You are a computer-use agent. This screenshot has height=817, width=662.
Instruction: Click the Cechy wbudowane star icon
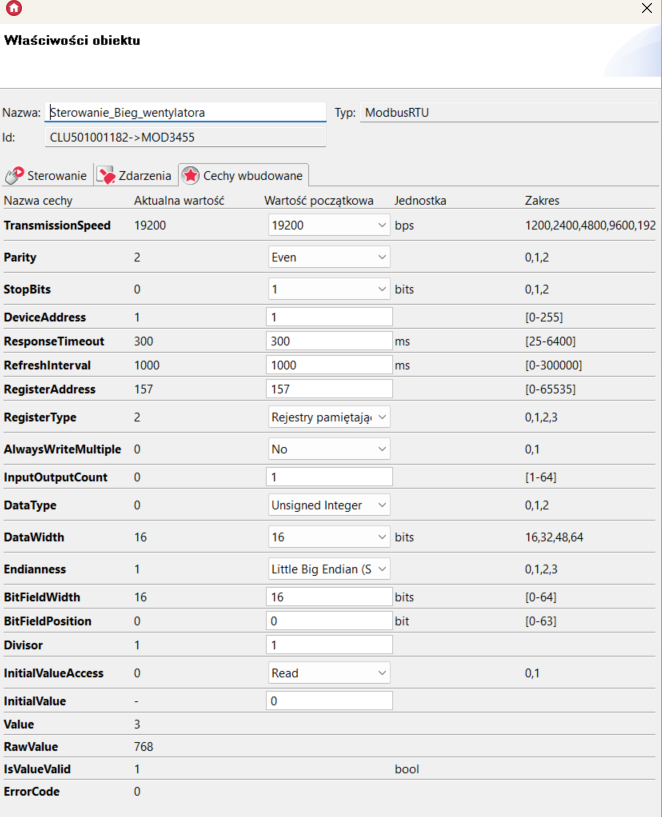190,175
